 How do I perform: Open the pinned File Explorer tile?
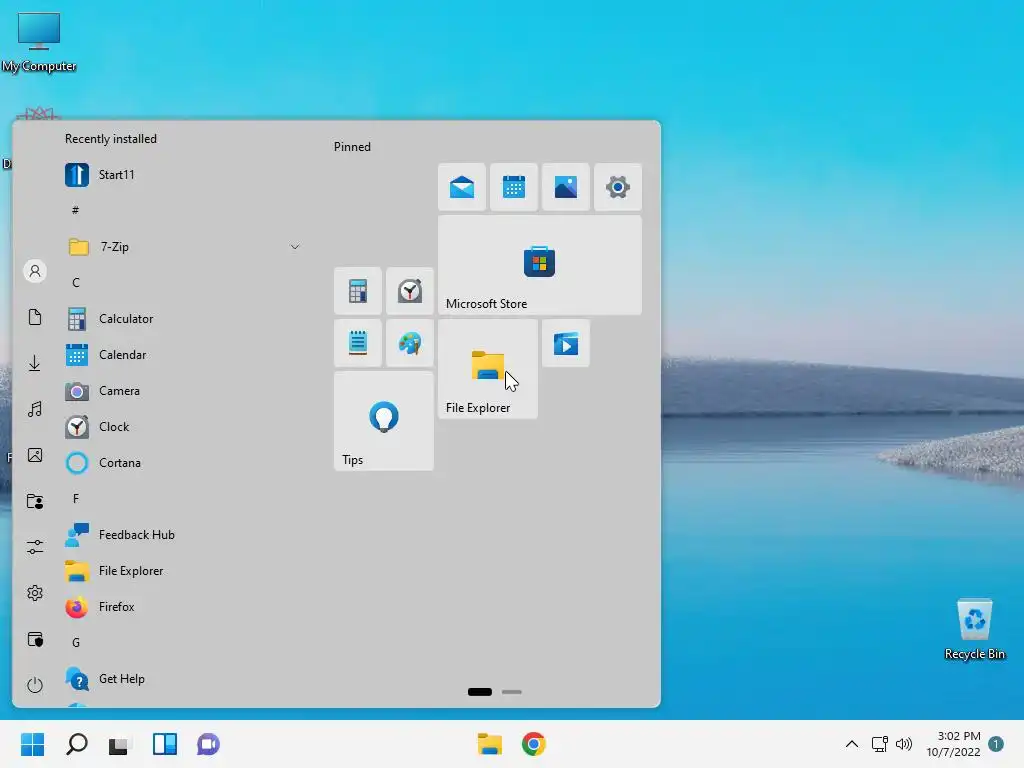tap(488, 369)
